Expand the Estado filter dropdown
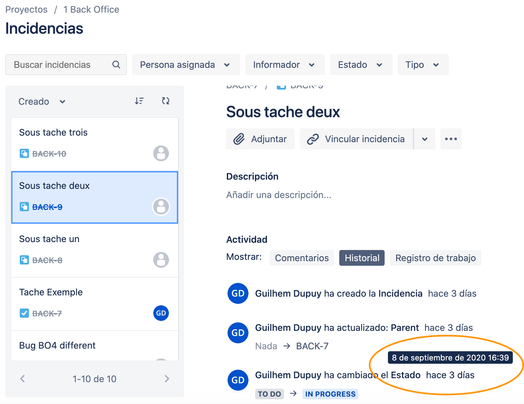The image size is (524, 404). (361, 64)
